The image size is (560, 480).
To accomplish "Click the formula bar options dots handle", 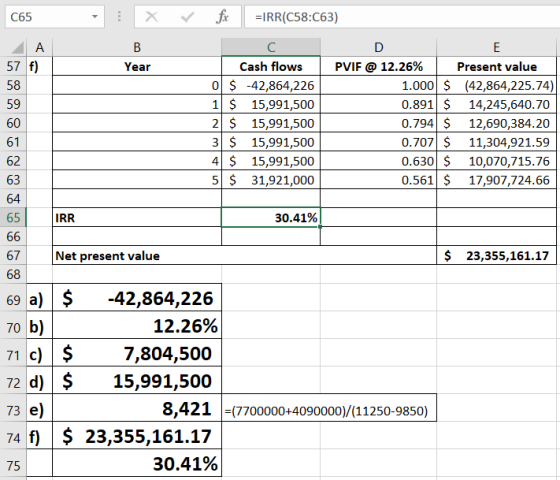I will click(x=119, y=16).
